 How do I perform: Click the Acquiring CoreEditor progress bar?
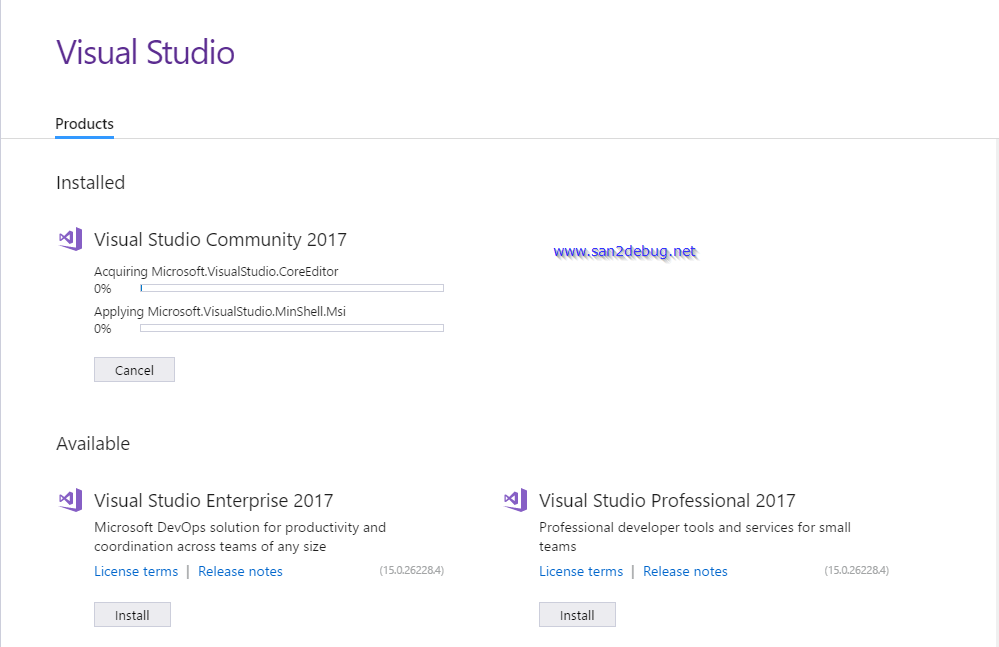click(x=290, y=288)
